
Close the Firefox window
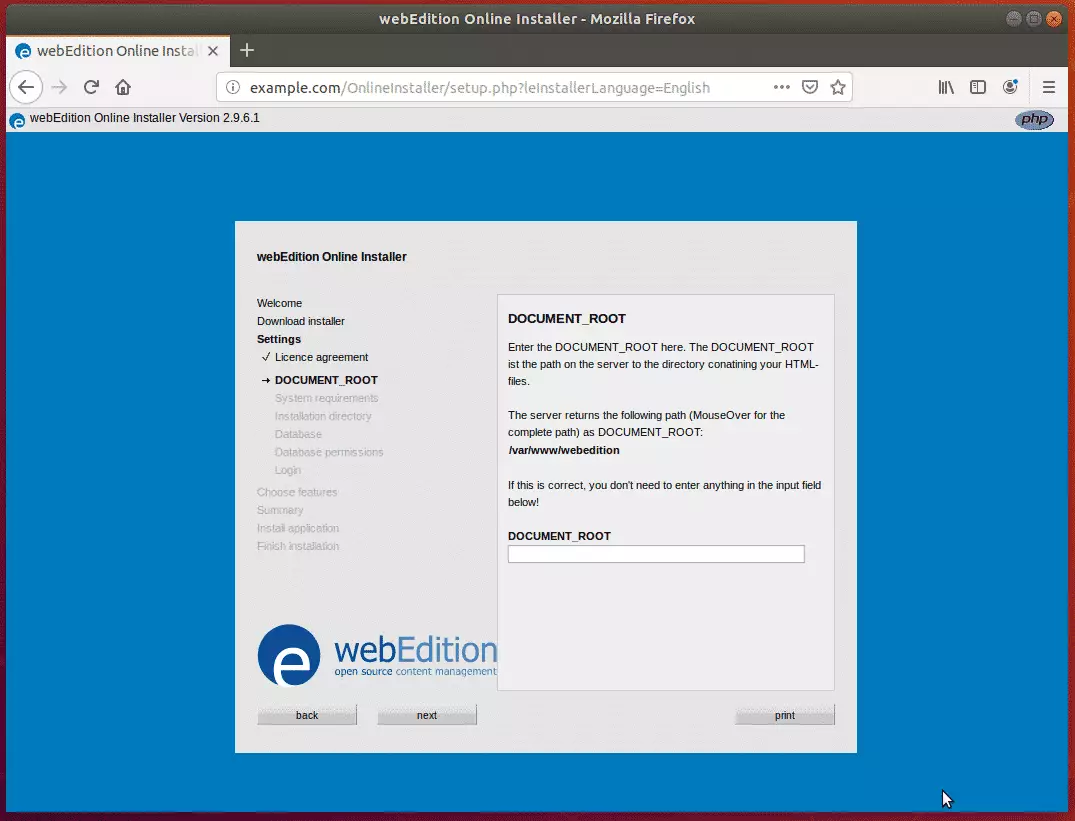[1054, 19]
